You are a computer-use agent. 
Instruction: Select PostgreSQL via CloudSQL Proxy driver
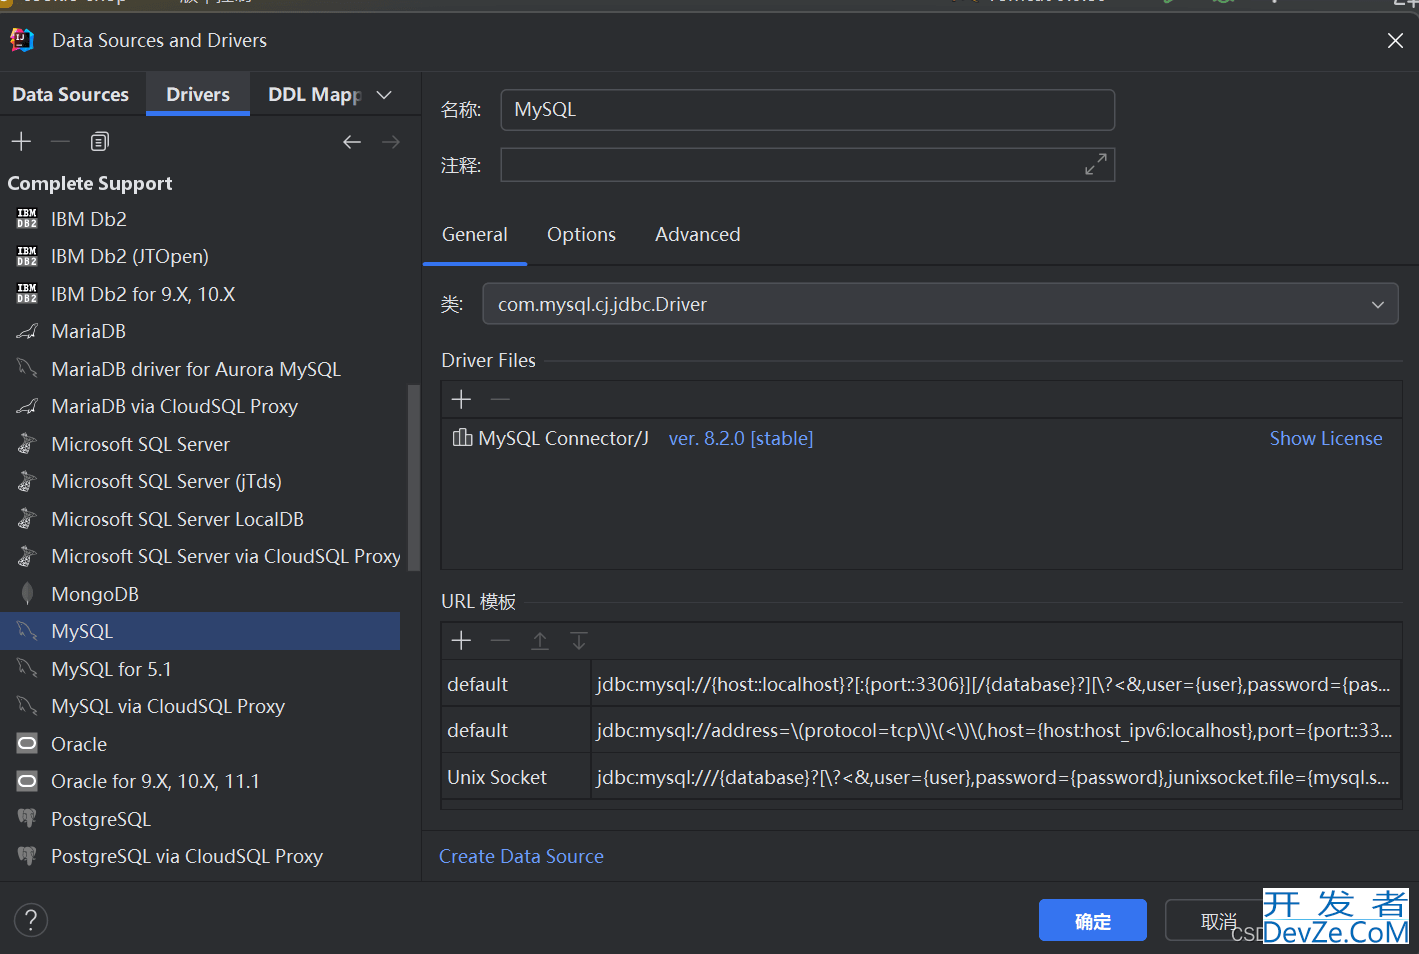click(x=200, y=856)
